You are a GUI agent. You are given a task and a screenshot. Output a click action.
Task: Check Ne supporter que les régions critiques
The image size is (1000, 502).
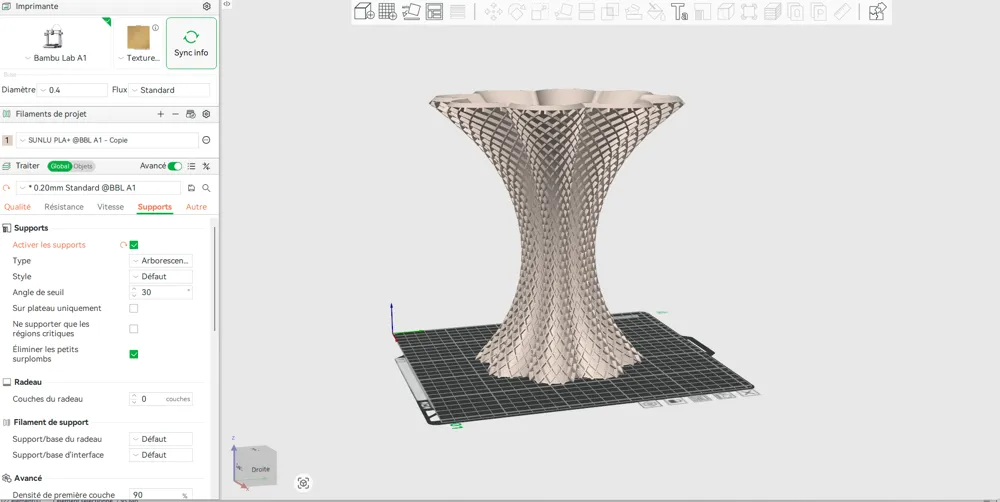click(x=134, y=329)
